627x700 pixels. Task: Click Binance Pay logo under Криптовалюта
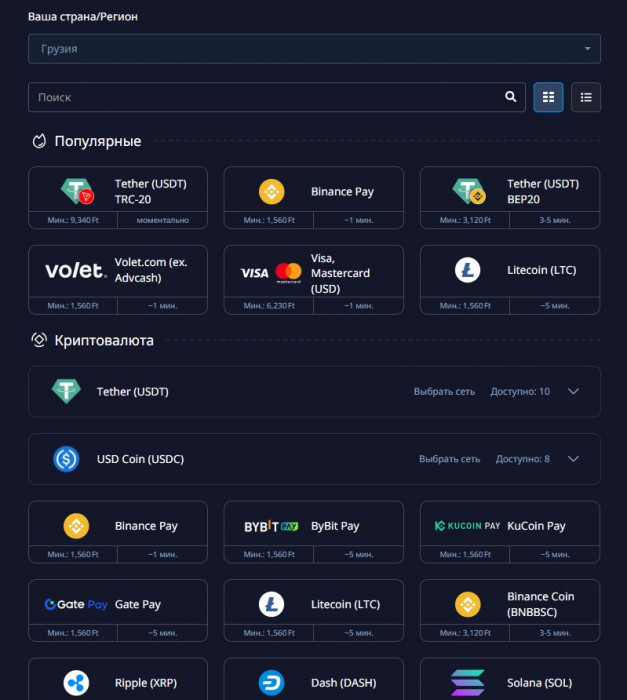pos(76,526)
